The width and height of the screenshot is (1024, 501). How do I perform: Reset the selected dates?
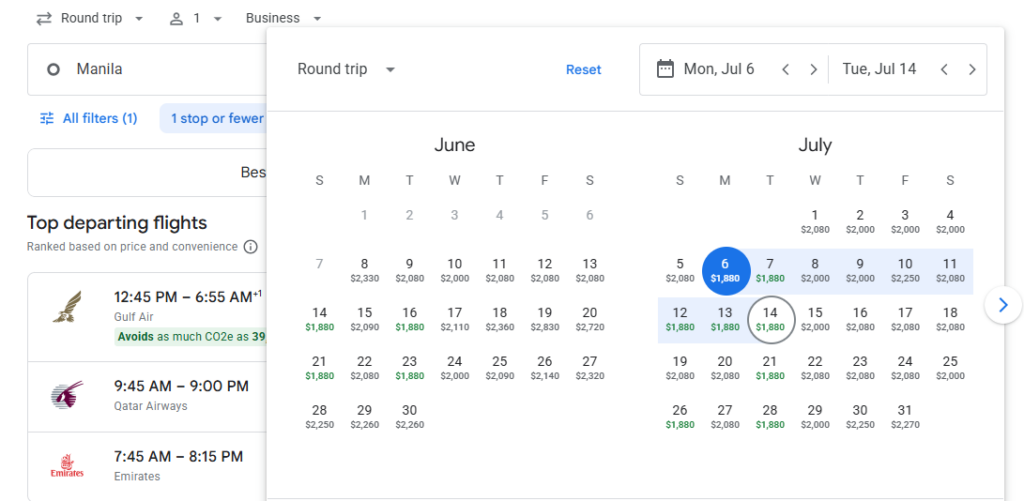[x=583, y=70]
